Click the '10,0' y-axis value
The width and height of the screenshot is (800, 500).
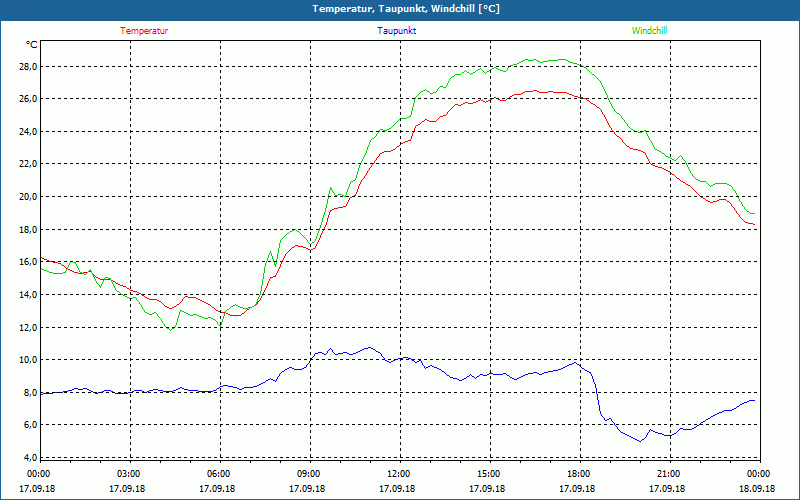[x=28, y=360]
